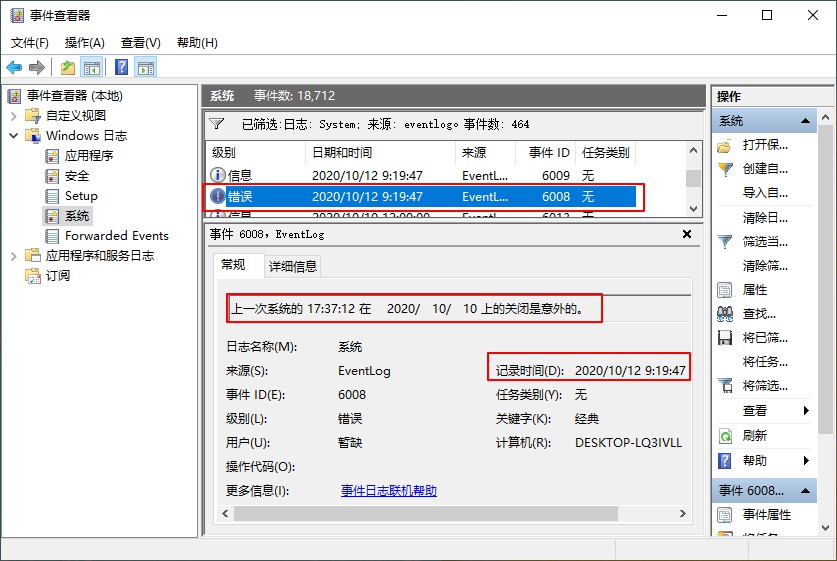Sort by the 级别 column header

255,153
